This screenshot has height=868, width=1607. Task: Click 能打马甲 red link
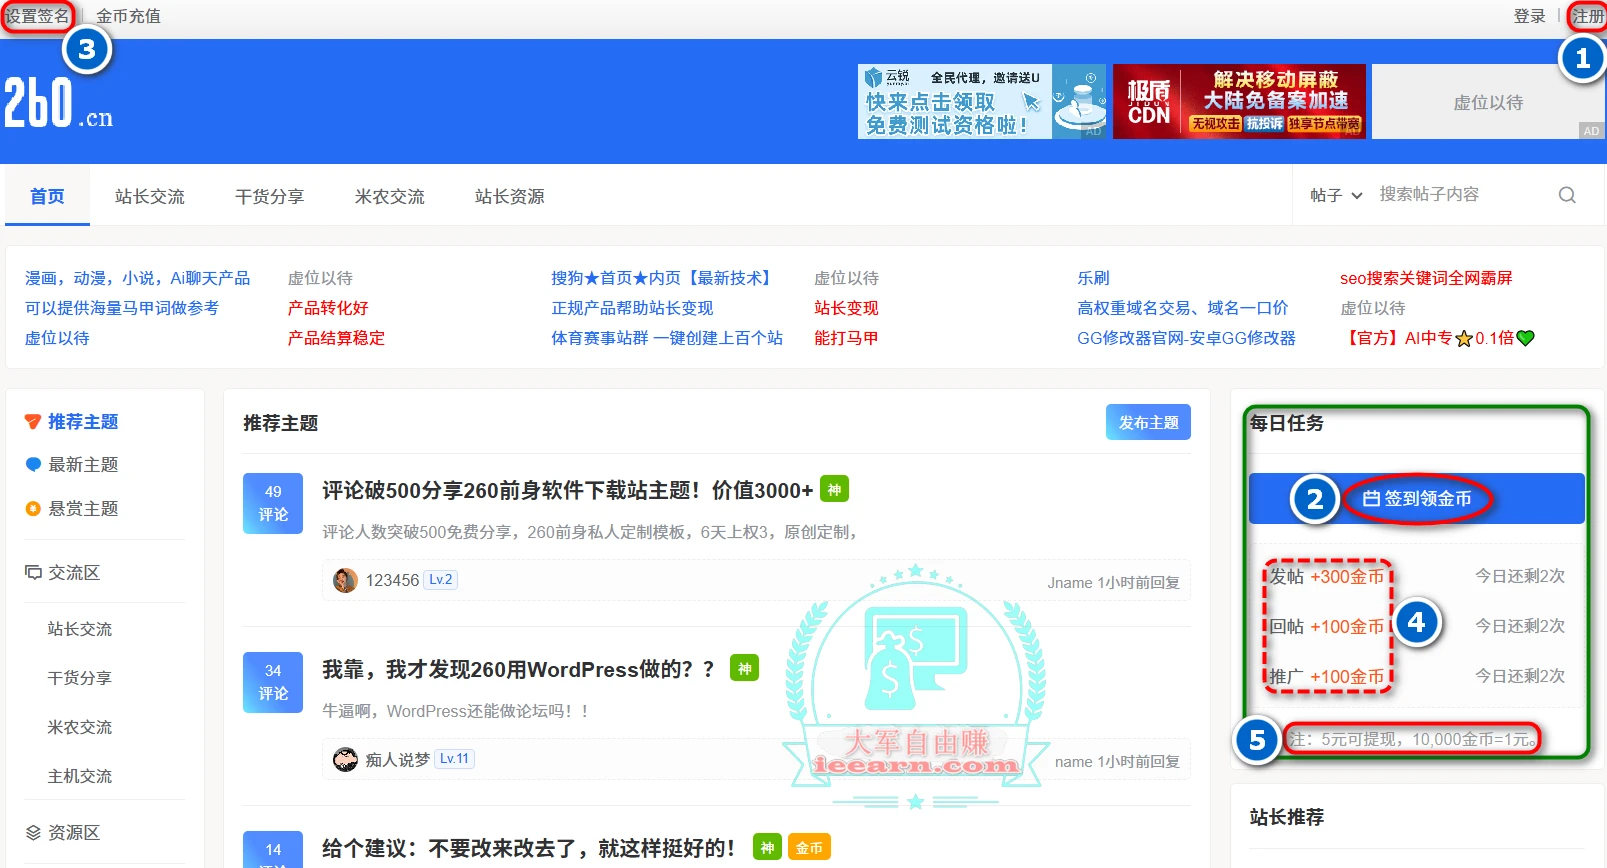tap(846, 338)
